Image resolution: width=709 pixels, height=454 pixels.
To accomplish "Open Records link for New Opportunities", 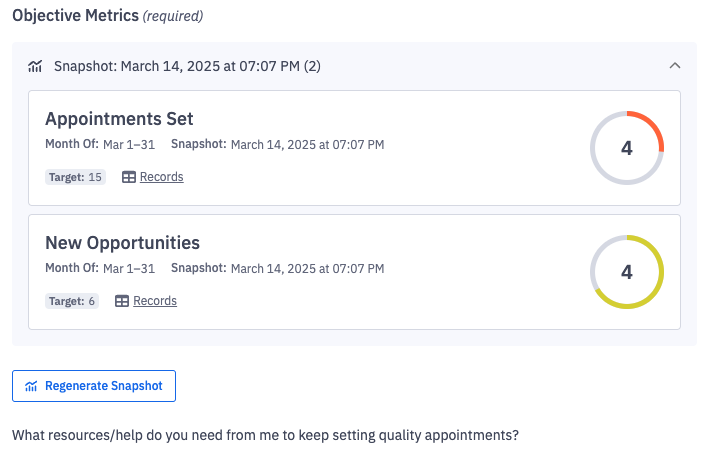I will point(155,301).
